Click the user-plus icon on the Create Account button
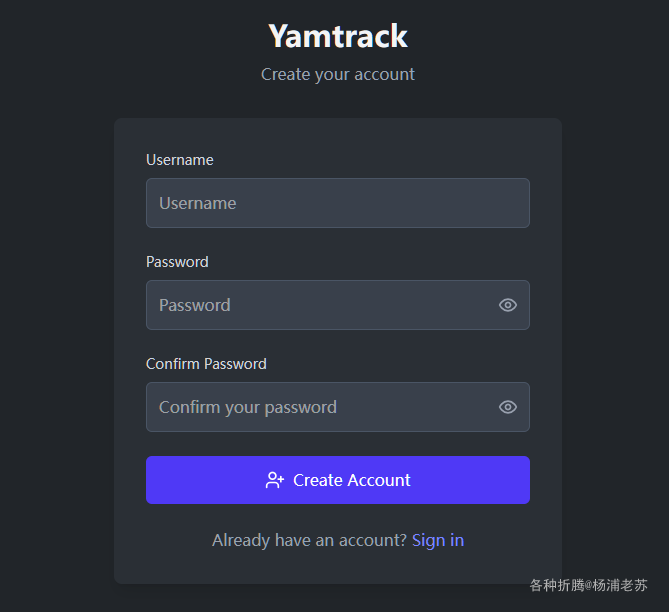The width and height of the screenshot is (669, 612). click(x=275, y=480)
